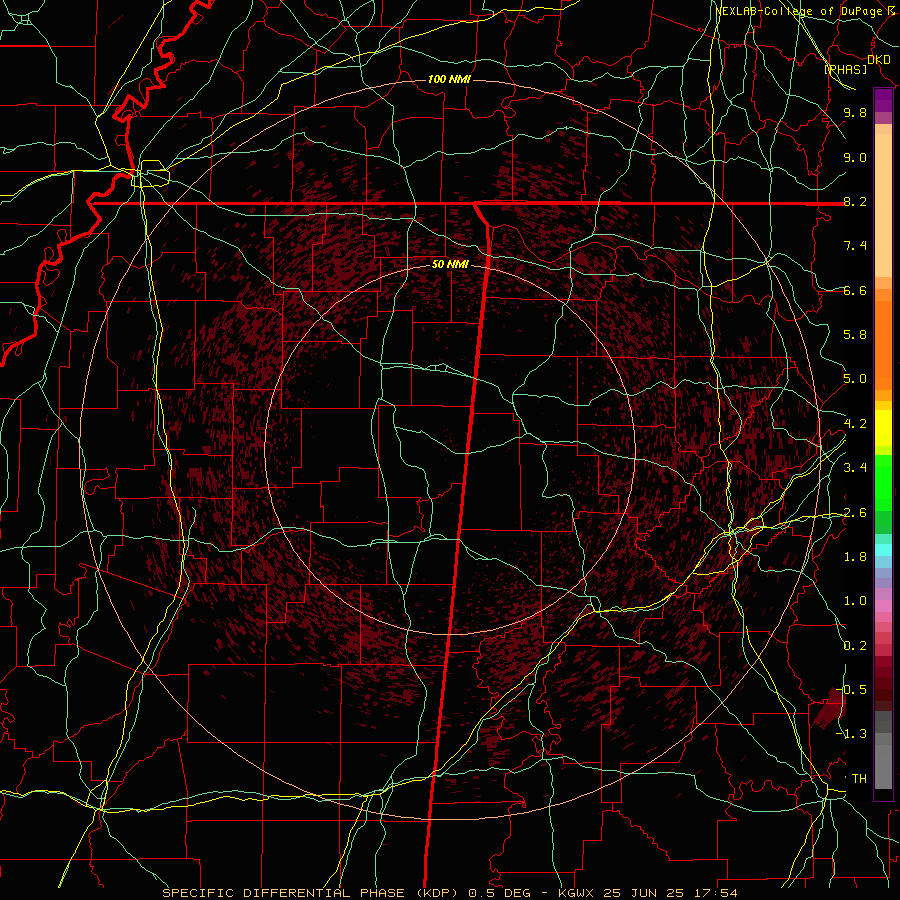Click the 2.6 scale value
Image resolution: width=900 pixels, height=900 pixels.
click(855, 512)
